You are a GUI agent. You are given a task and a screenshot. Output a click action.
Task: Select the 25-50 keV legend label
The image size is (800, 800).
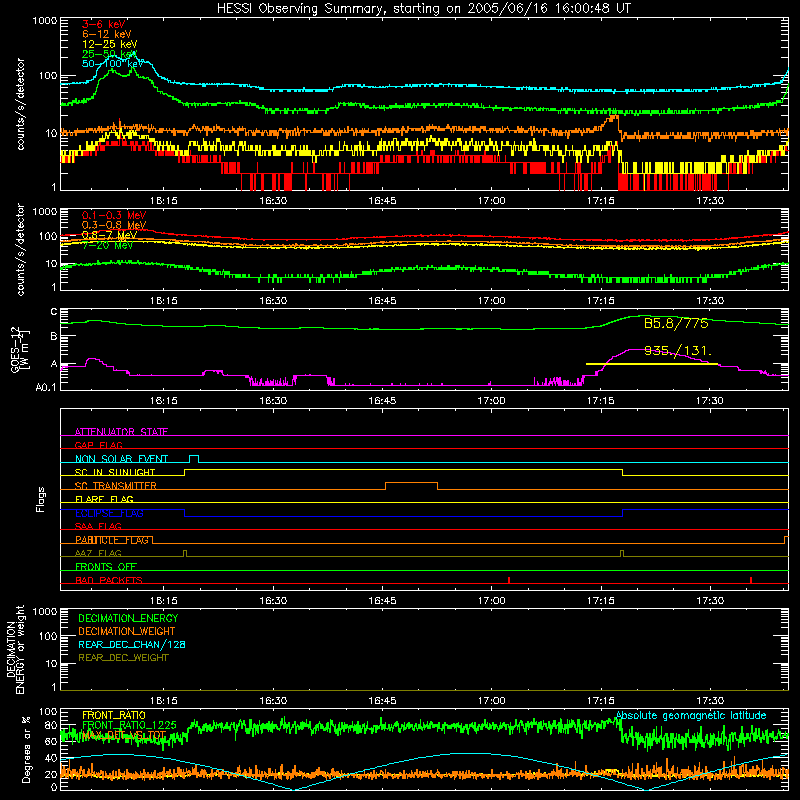point(110,54)
